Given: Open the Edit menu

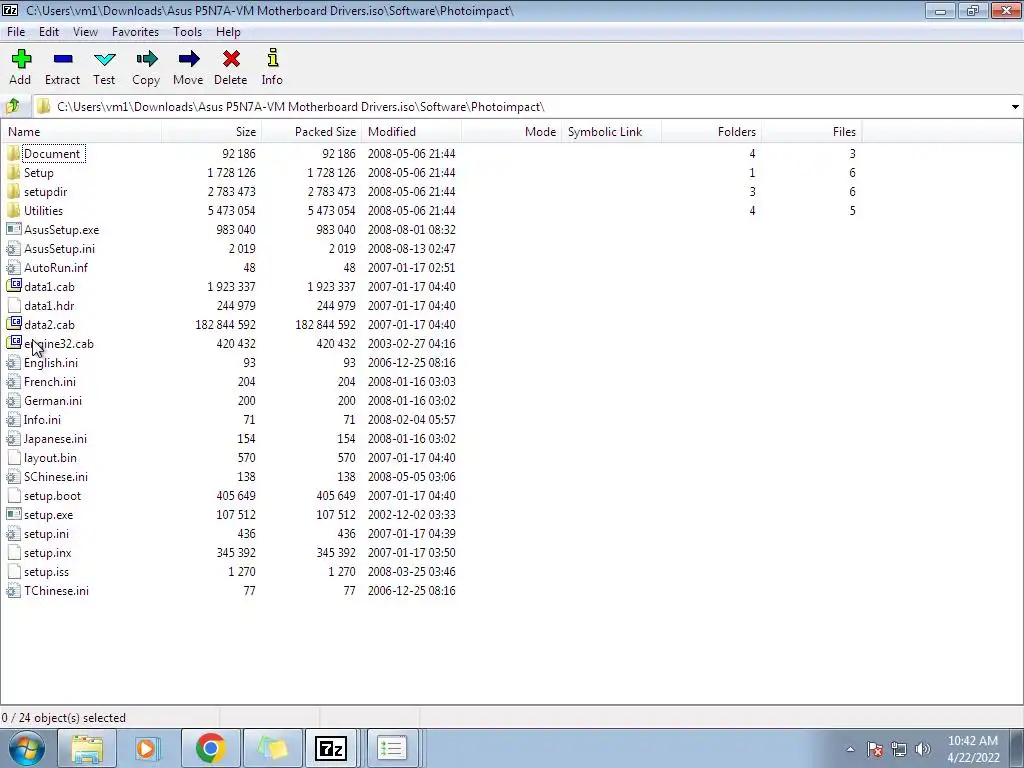Looking at the screenshot, I should point(48,32).
